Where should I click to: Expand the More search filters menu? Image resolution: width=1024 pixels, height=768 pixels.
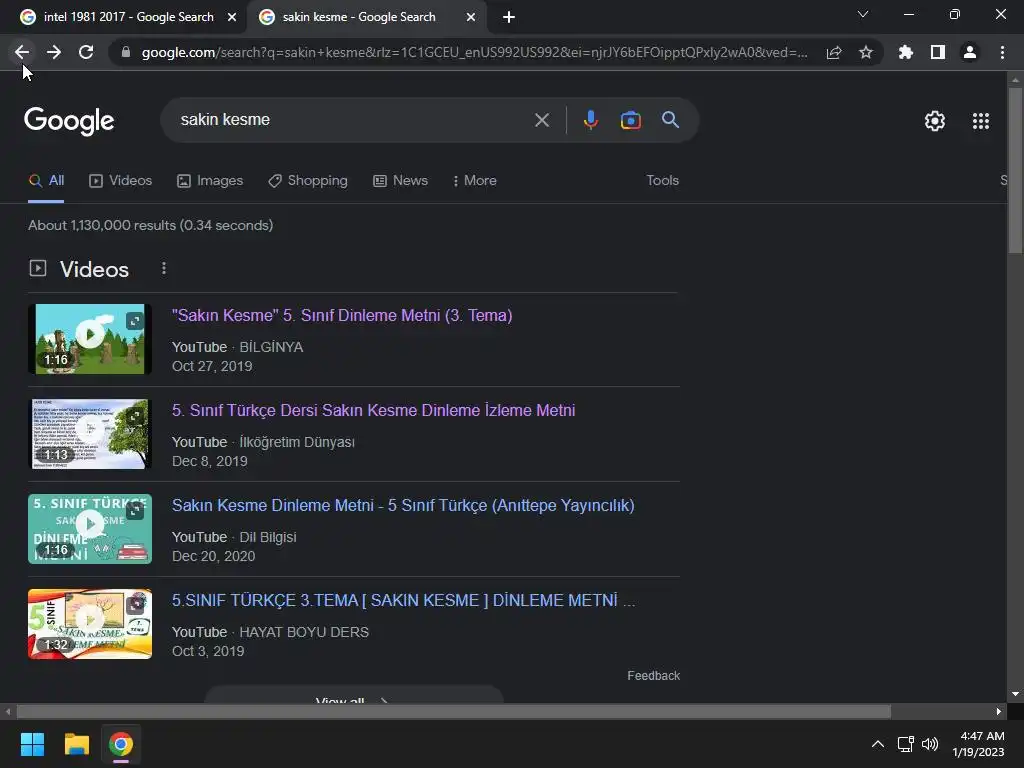[x=475, y=181]
